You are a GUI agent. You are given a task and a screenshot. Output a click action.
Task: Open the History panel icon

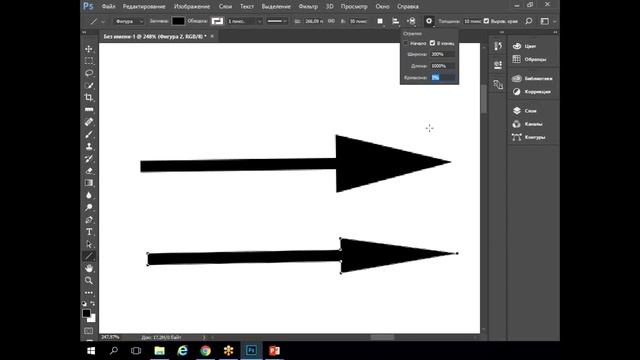tap(498, 46)
